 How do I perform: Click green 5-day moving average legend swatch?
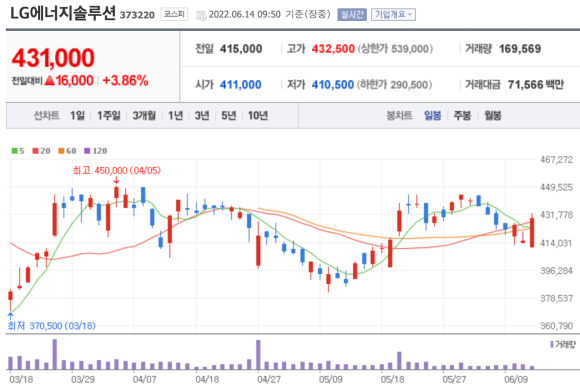[14, 151]
